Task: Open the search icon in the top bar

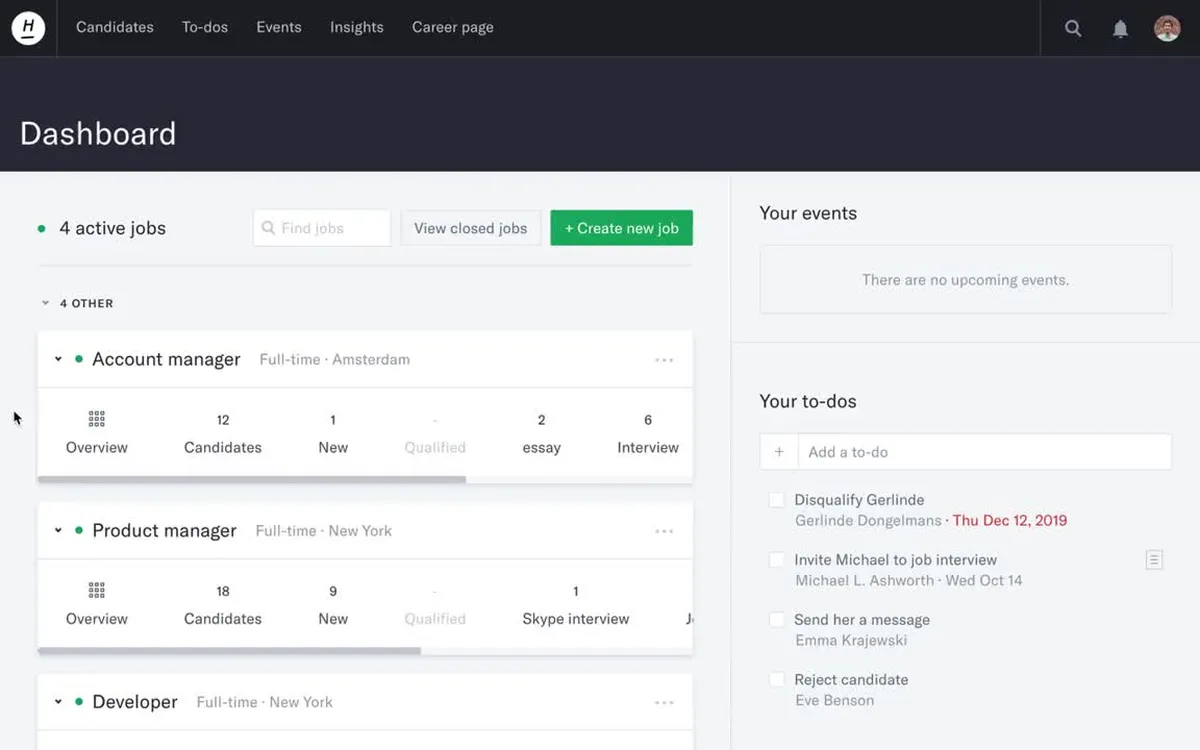Action: pos(1073,28)
